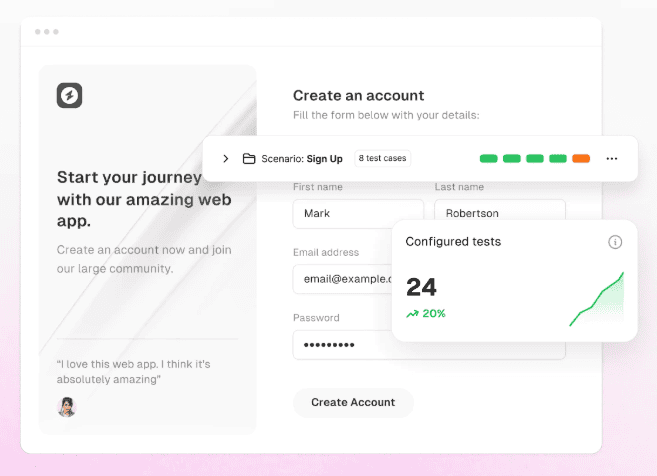Click the info icon on Configured tests
This screenshot has width=657, height=476.
pyautogui.click(x=615, y=242)
